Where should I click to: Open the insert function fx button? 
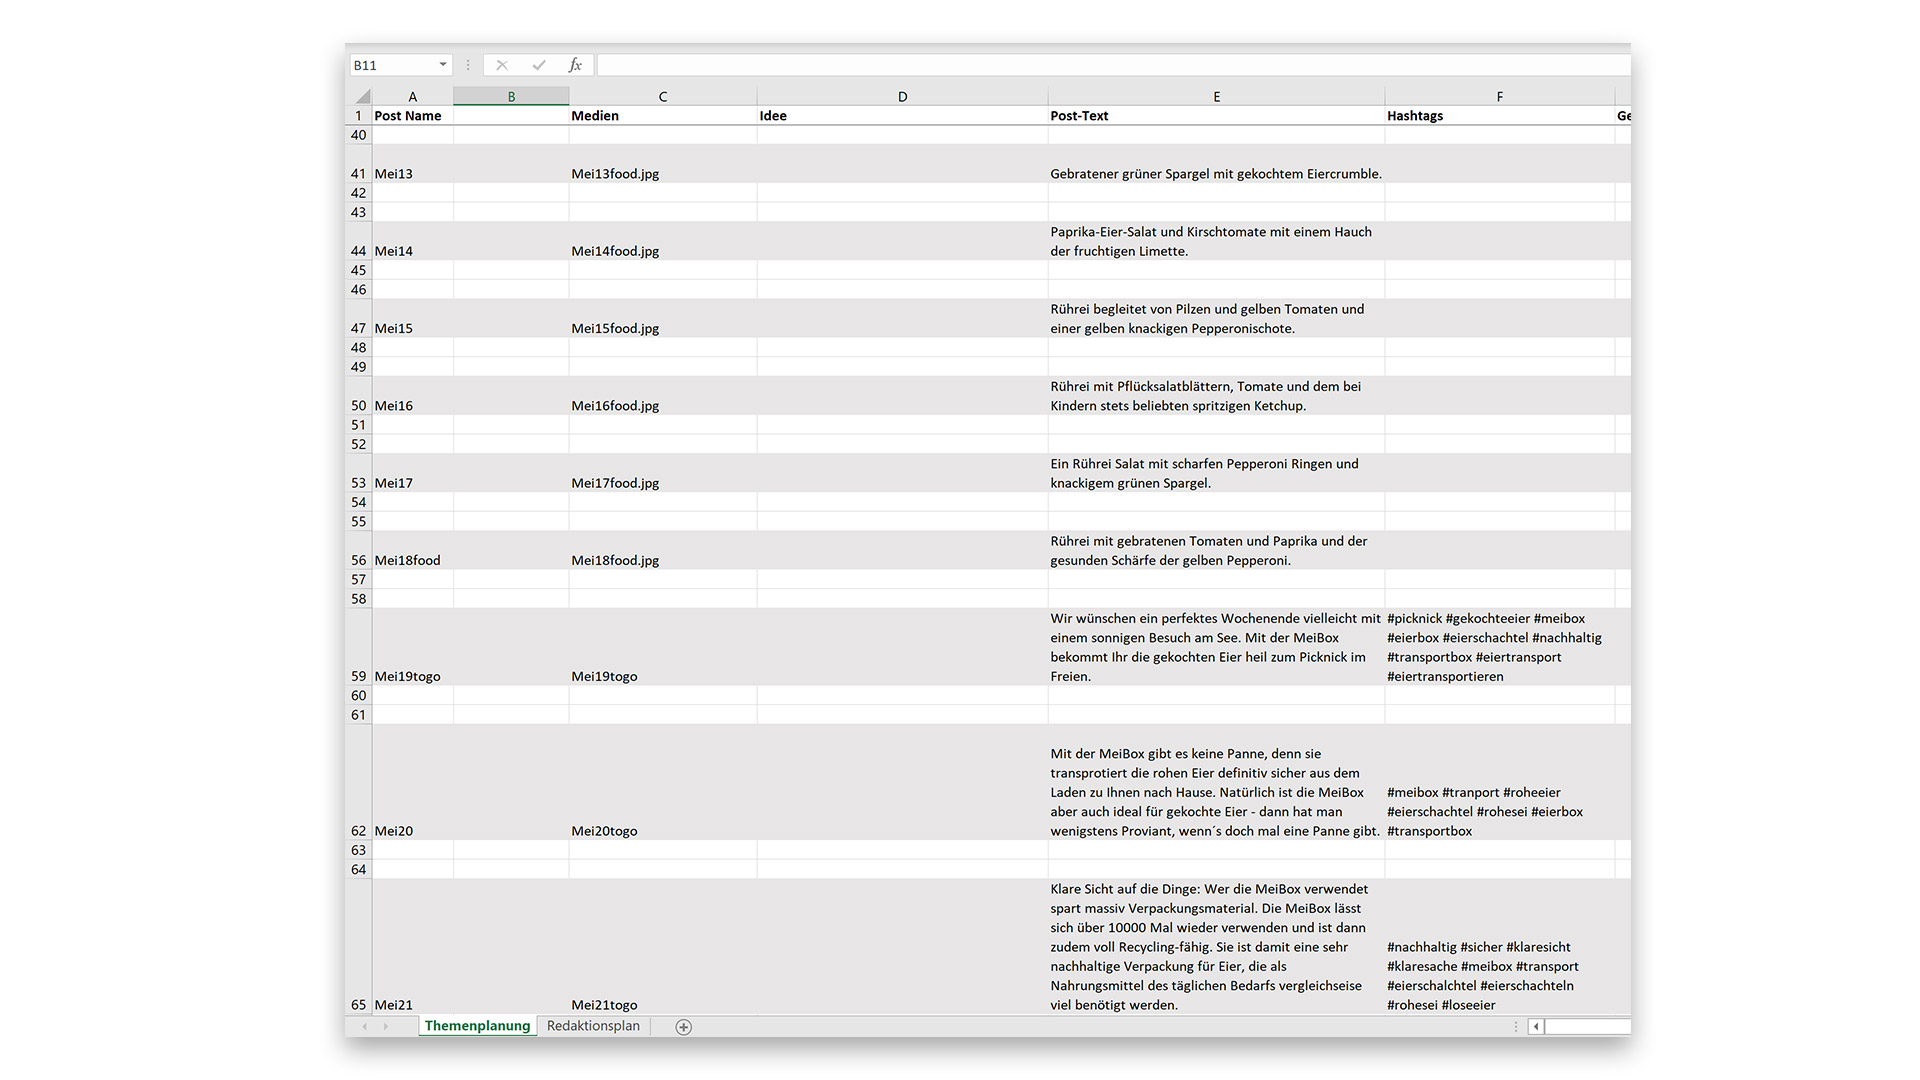575,65
